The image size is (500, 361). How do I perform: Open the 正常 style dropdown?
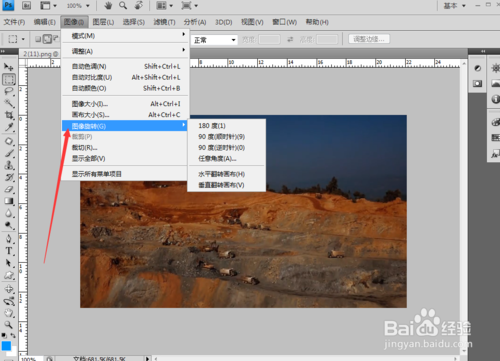pyautogui.click(x=215, y=40)
